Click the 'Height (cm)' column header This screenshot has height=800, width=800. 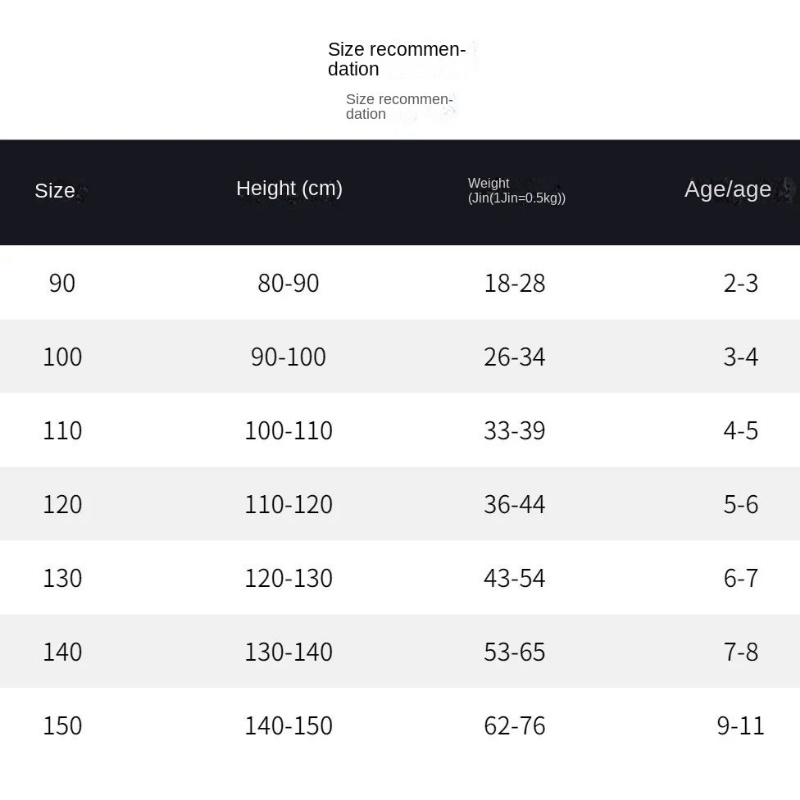pos(289,188)
